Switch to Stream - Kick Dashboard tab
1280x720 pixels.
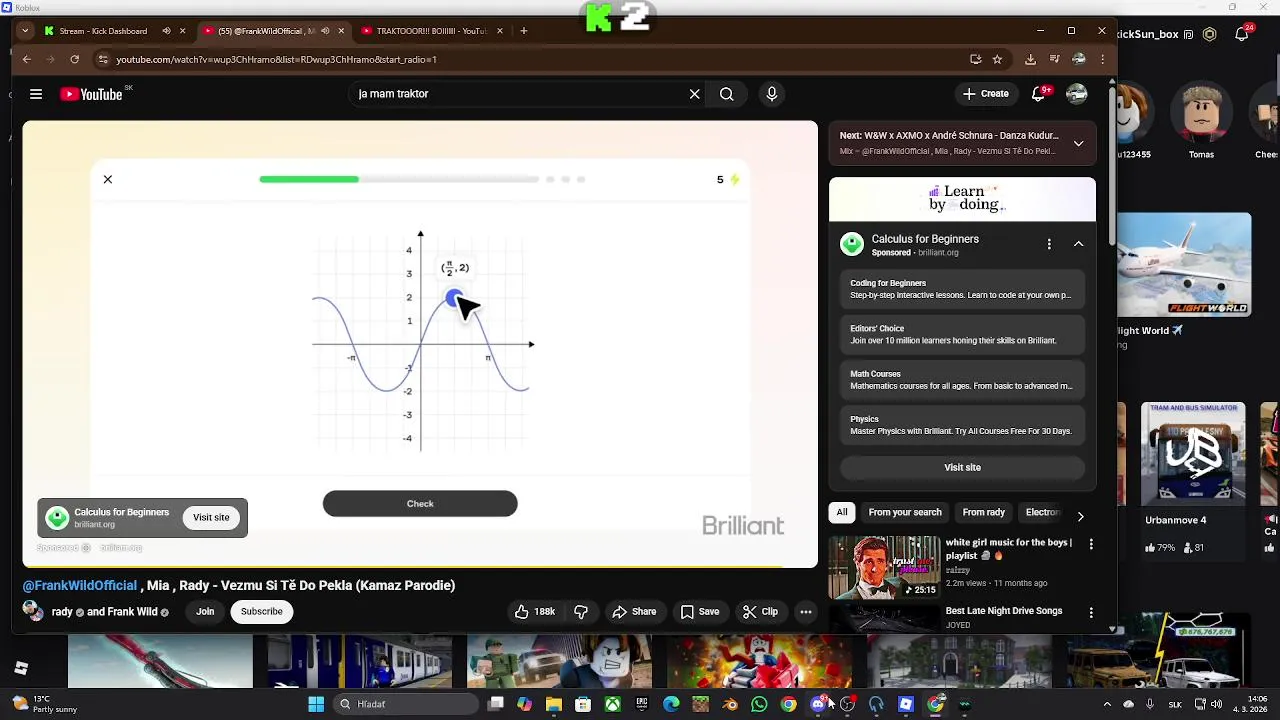click(103, 31)
